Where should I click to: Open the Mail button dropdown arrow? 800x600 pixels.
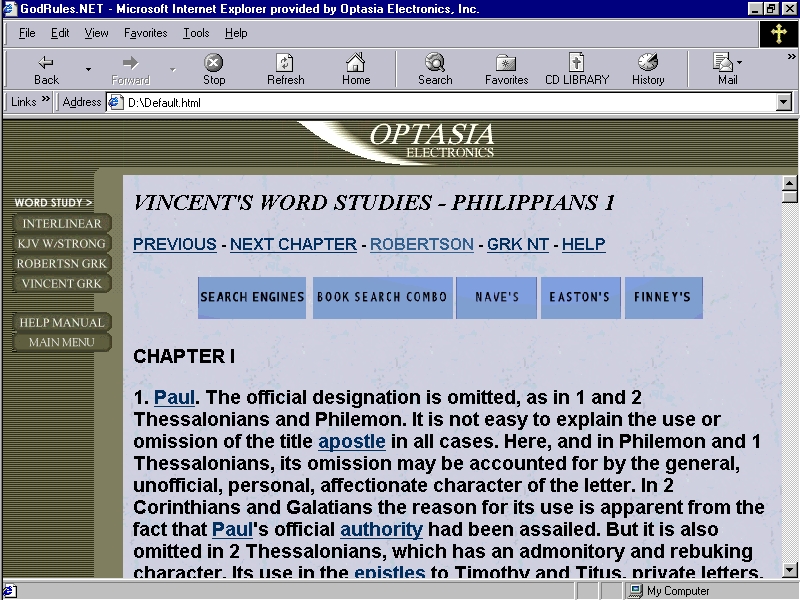coord(741,63)
